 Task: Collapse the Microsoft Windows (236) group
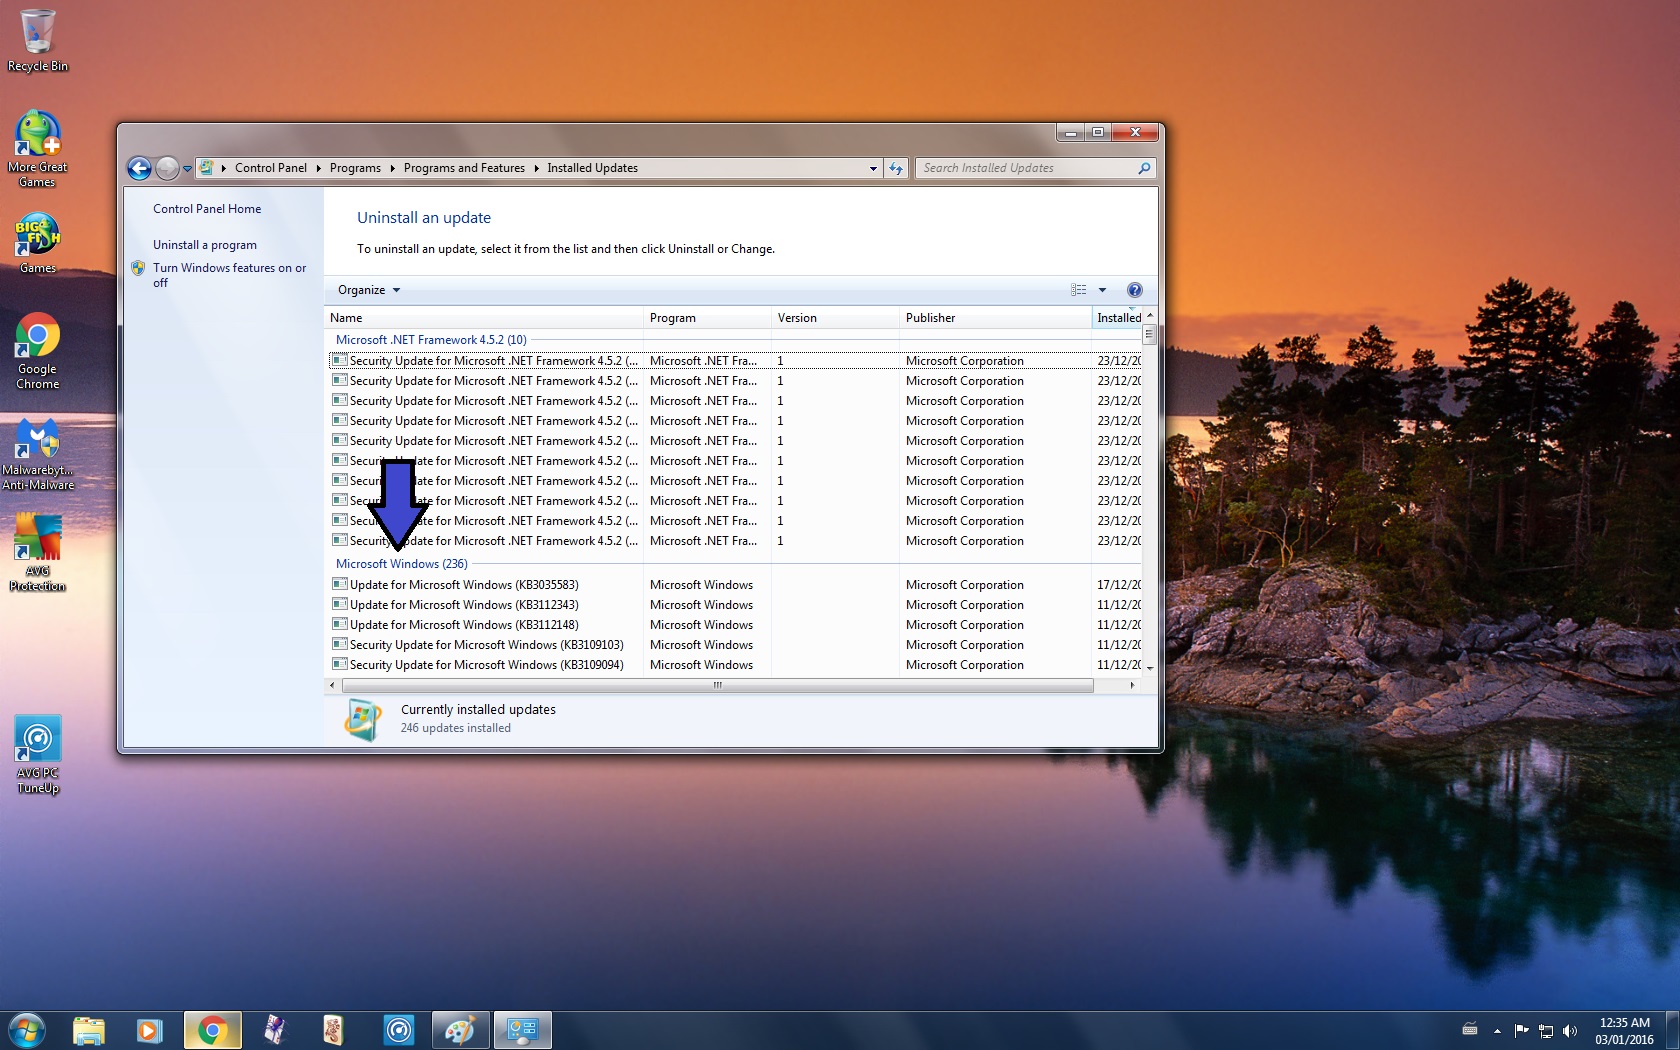[401, 564]
